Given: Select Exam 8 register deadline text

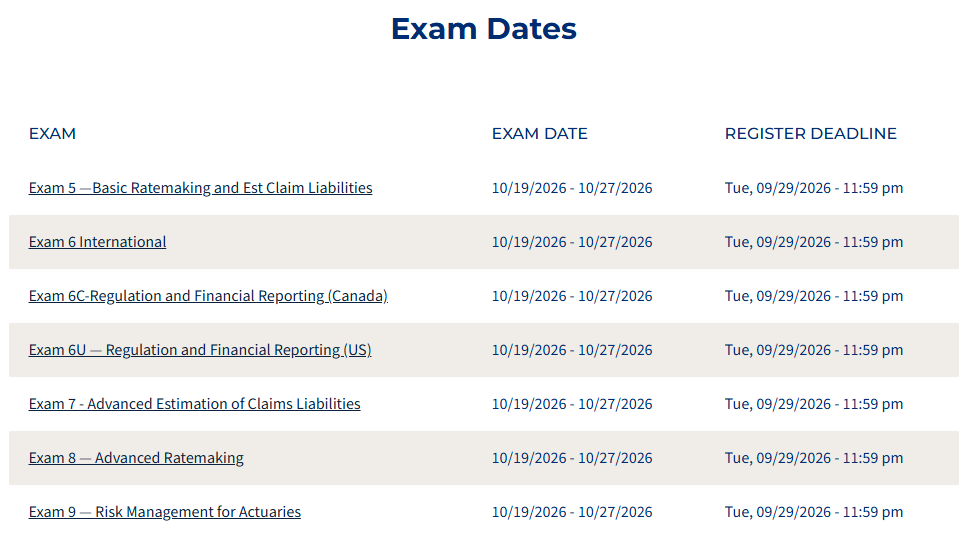Looking at the screenshot, I should point(814,458).
